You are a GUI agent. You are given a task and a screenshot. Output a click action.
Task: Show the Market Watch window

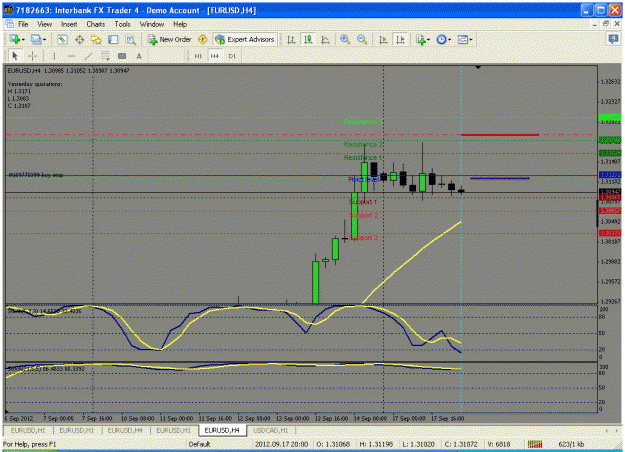[x=62, y=39]
